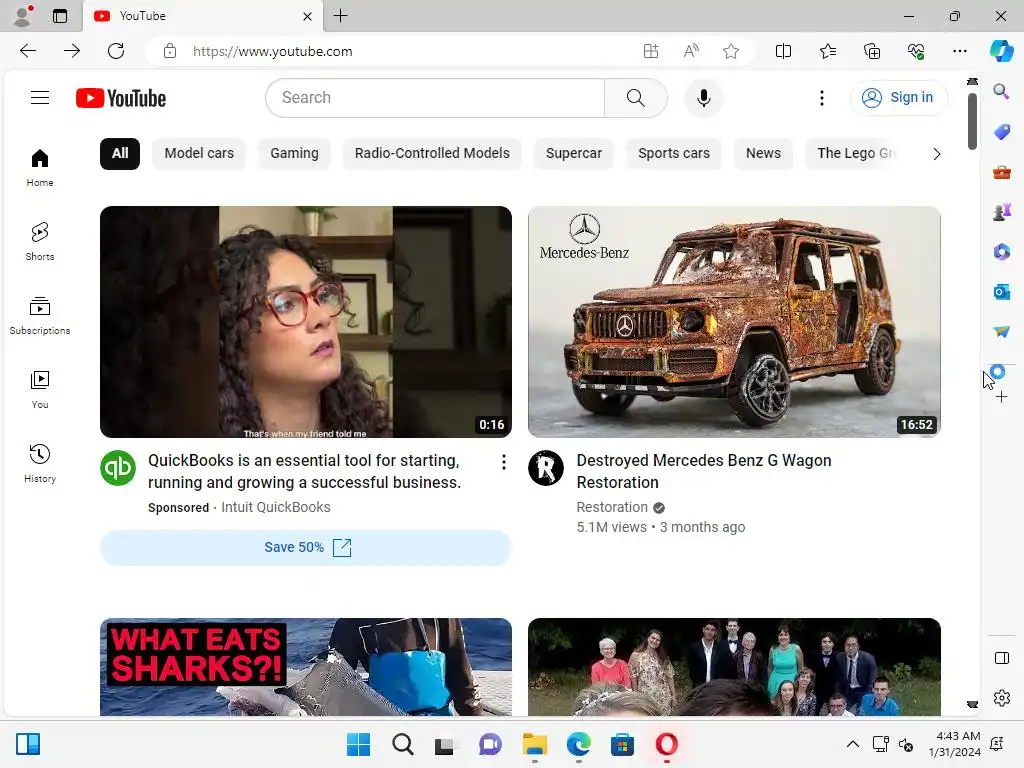Screen dimensions: 1024x768
Task: Open Outlook in Edge sidebar
Action: 1001,291
